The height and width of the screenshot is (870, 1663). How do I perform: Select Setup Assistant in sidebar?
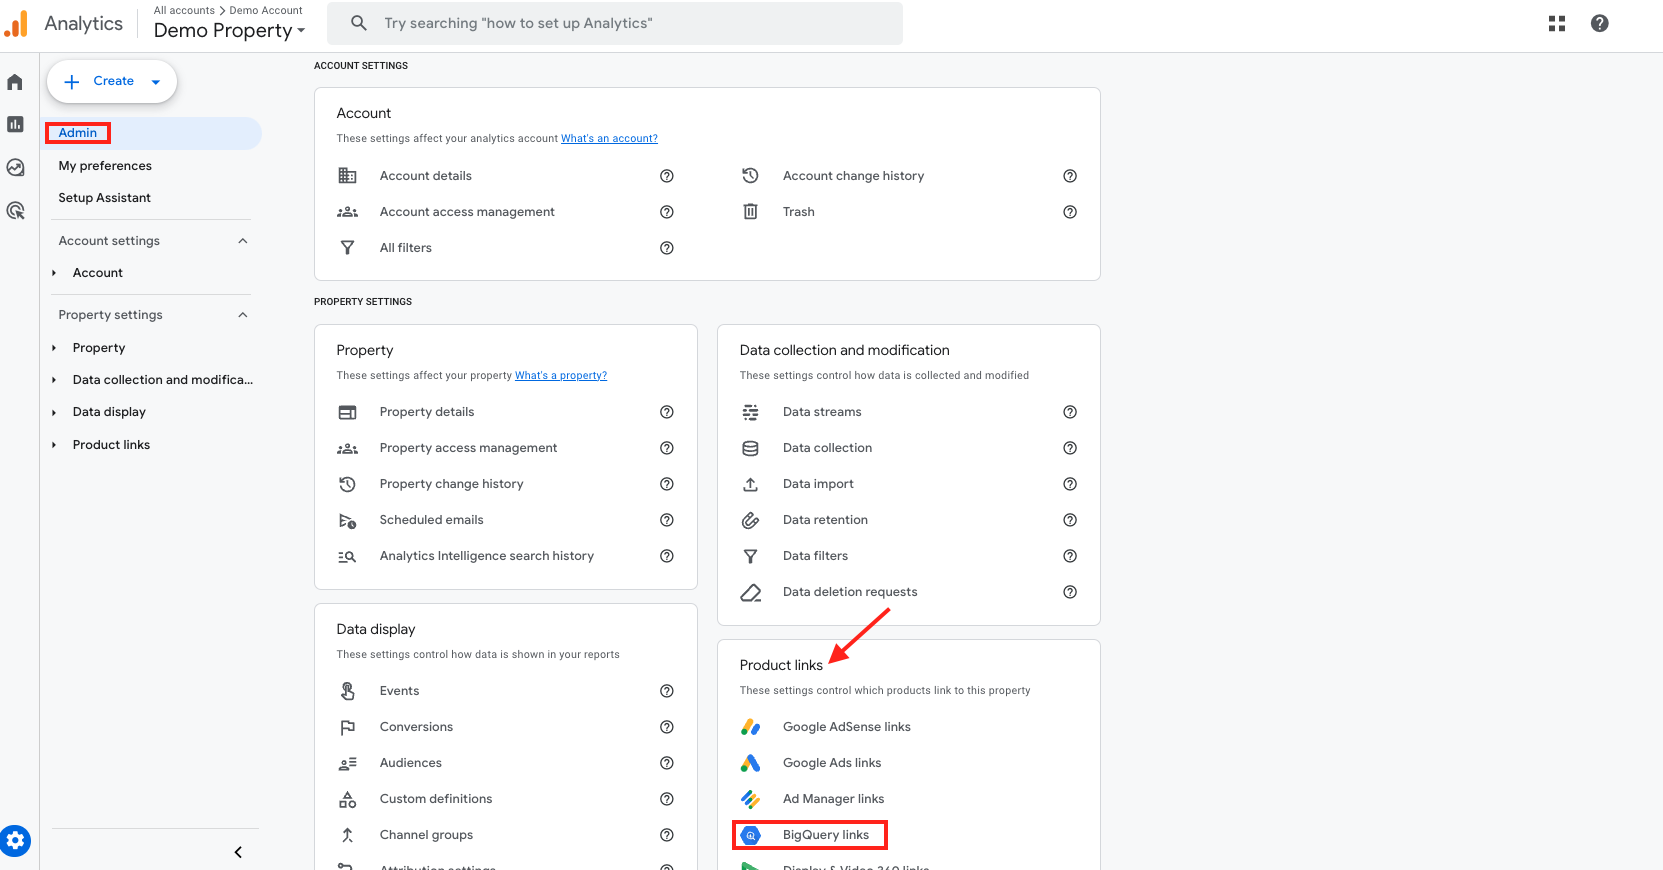click(x=104, y=198)
